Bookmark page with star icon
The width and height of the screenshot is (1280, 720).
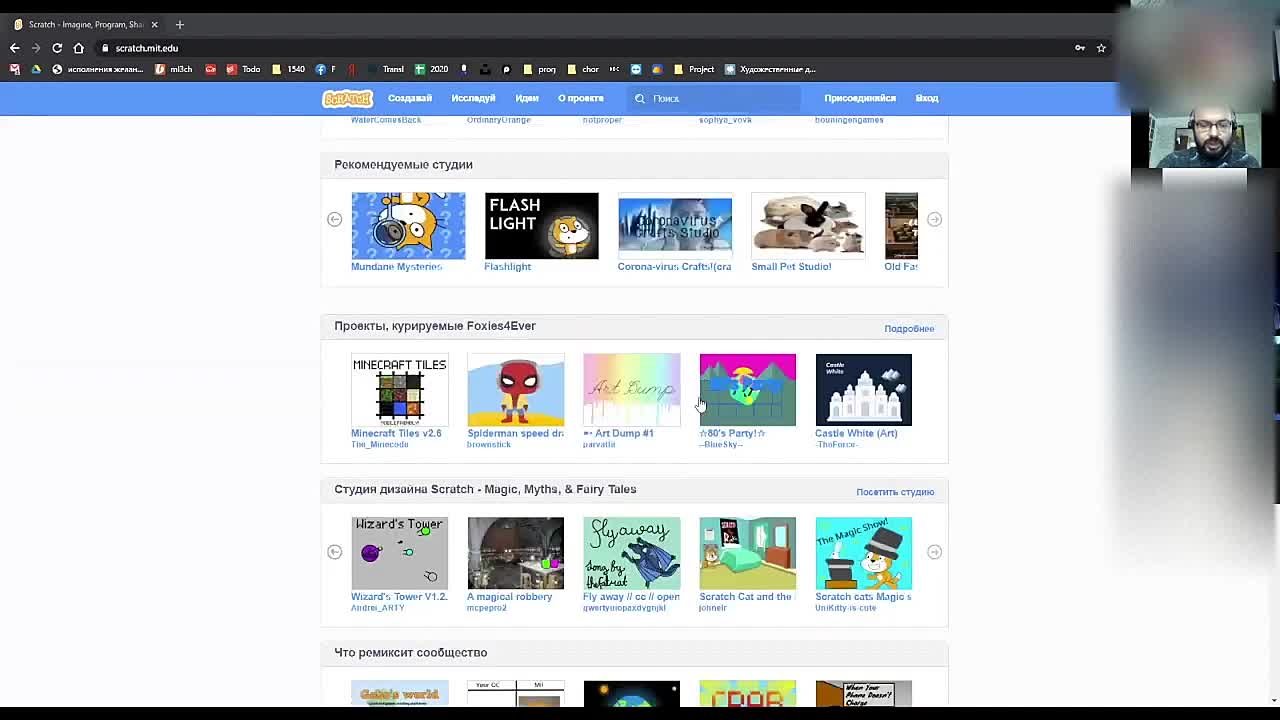coord(1101,48)
